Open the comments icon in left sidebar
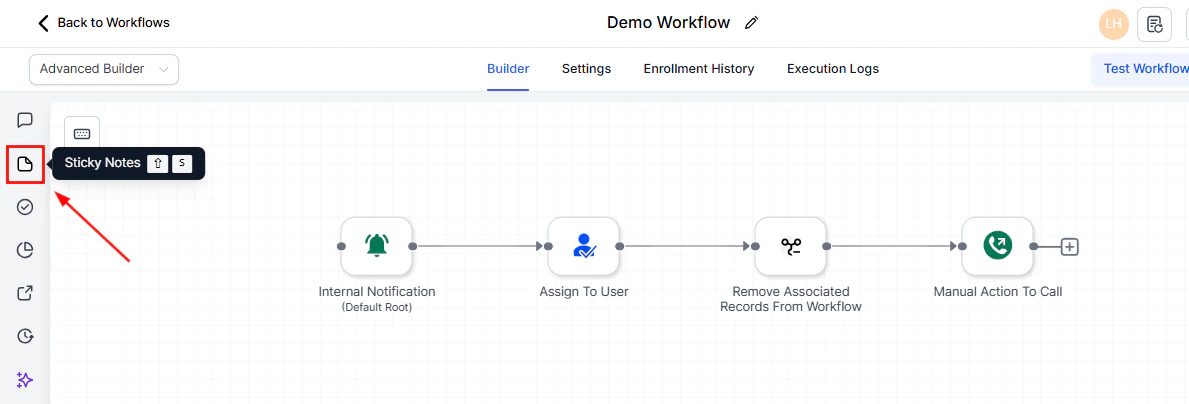The image size is (1189, 404). [25, 120]
